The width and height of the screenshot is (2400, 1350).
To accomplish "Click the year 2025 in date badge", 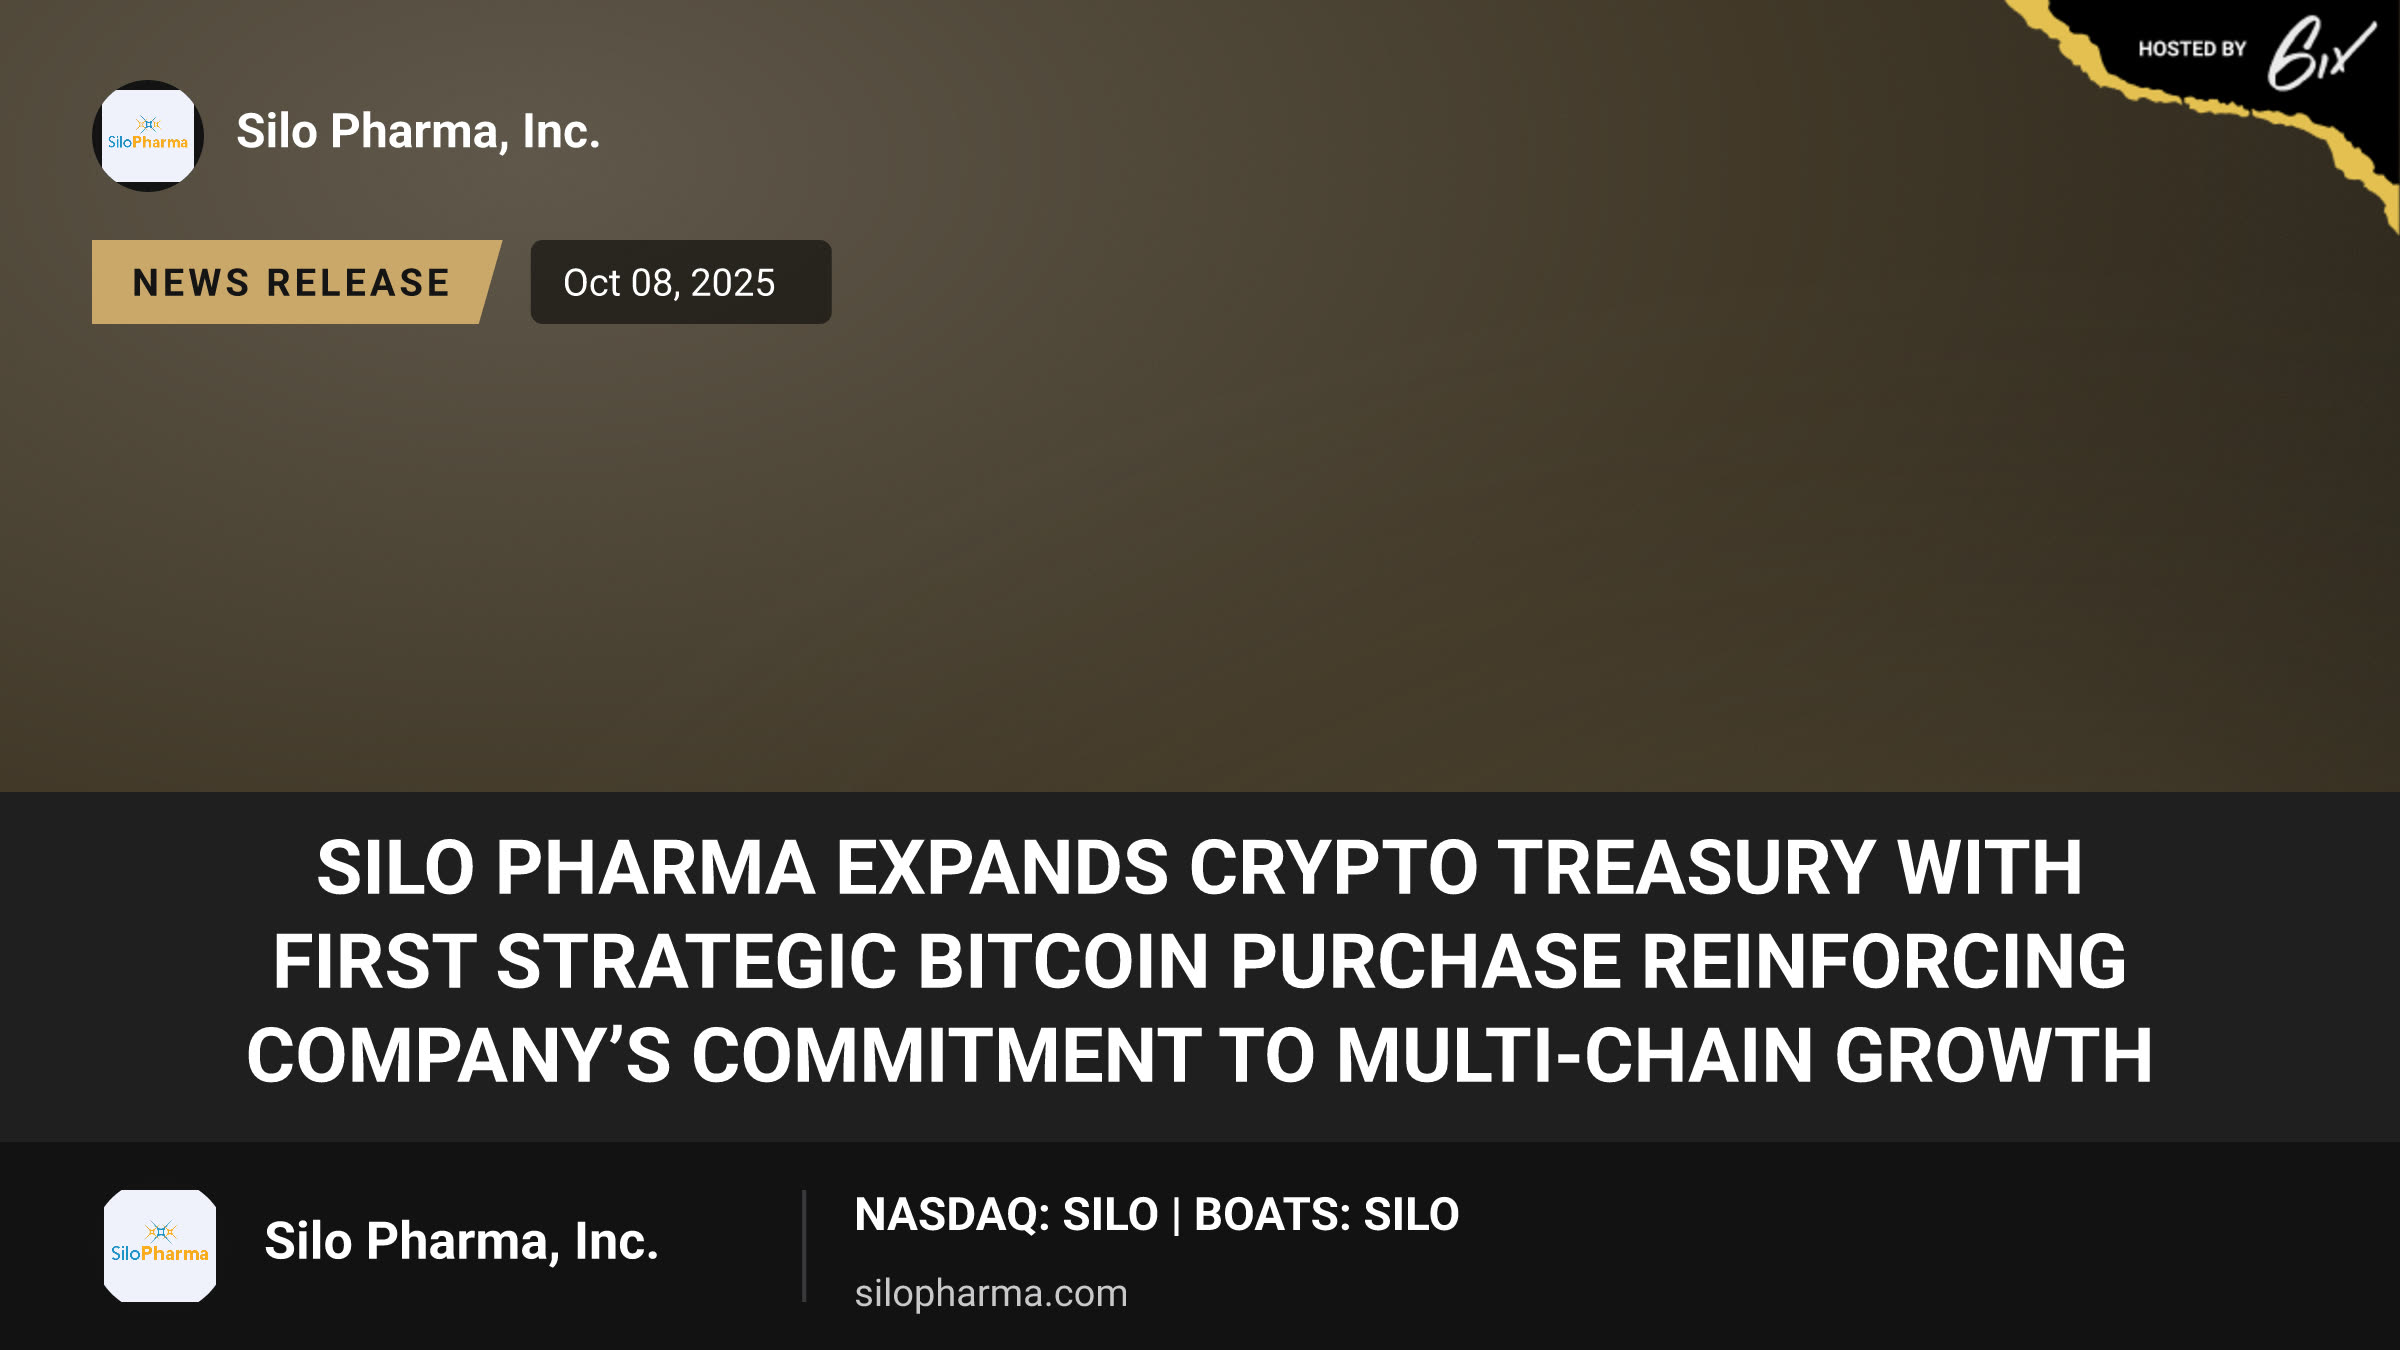I will (x=733, y=283).
